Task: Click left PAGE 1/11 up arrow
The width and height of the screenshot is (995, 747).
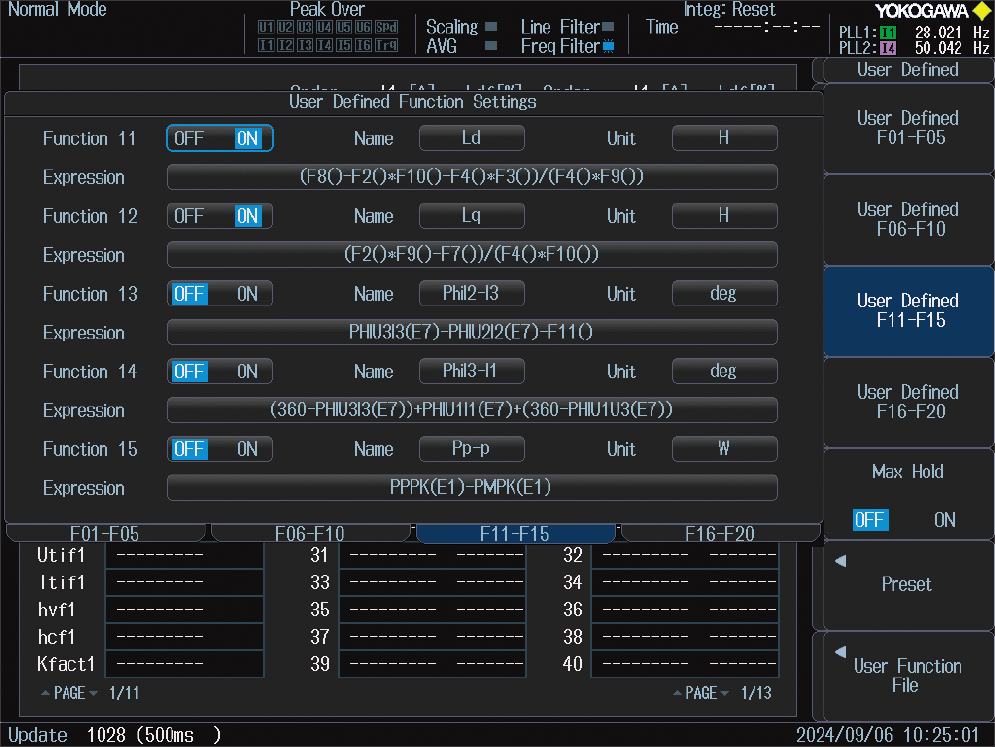Action: [45, 693]
